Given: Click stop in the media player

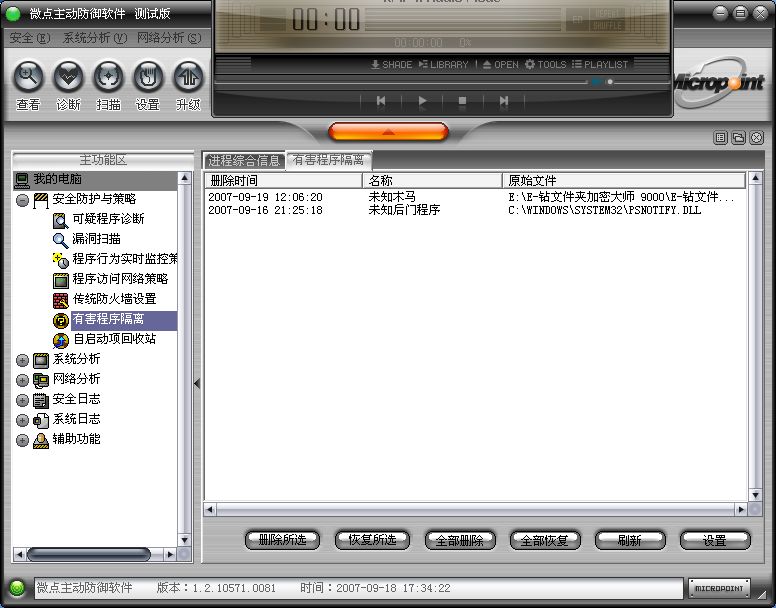Looking at the screenshot, I should 462,101.
